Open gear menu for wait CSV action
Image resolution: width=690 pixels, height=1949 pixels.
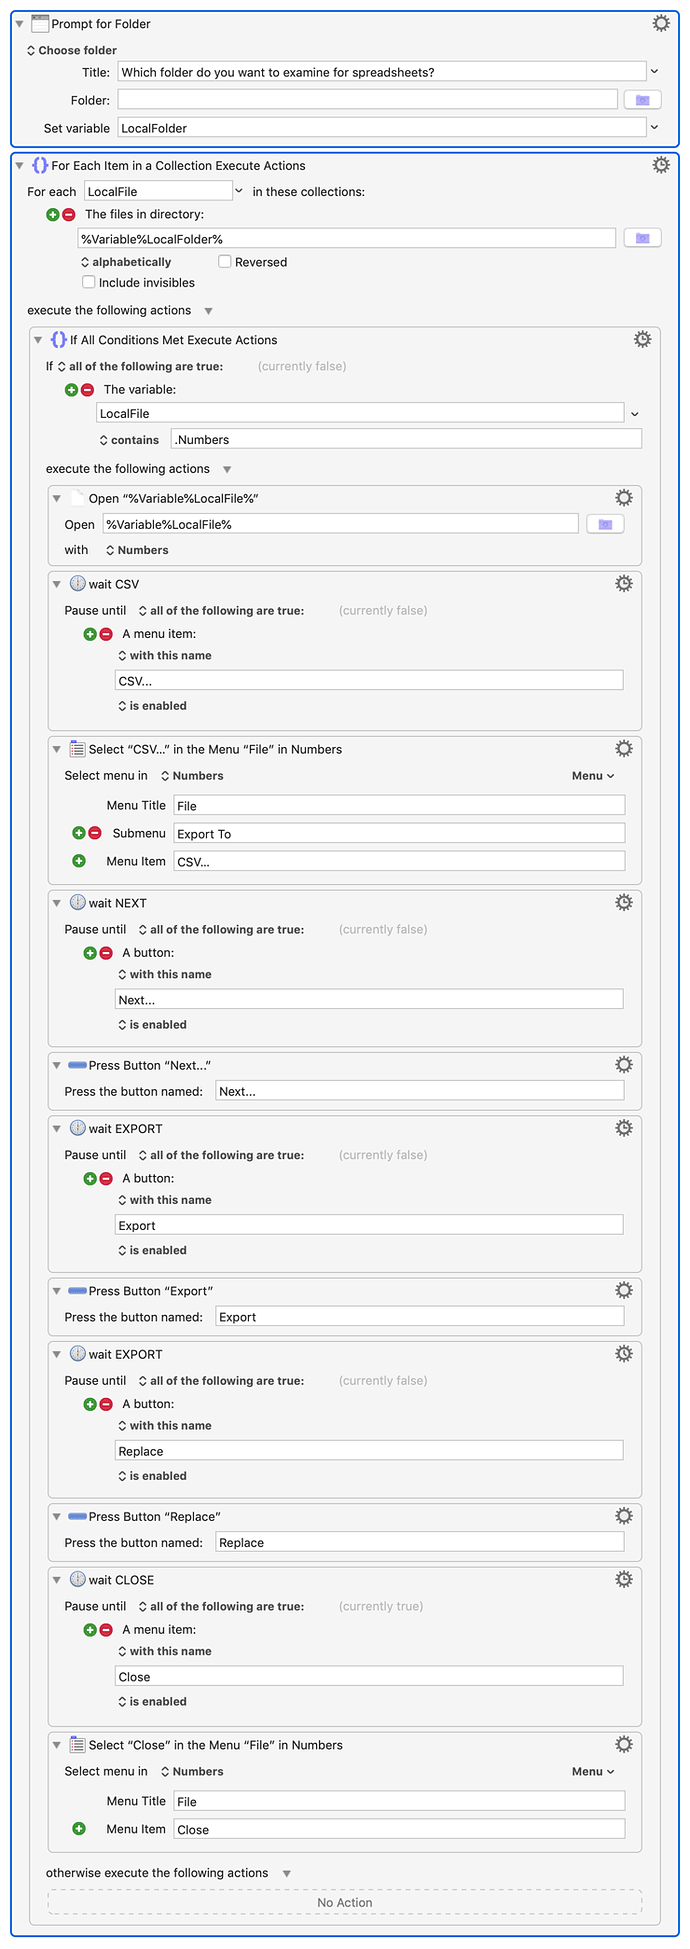(x=624, y=584)
